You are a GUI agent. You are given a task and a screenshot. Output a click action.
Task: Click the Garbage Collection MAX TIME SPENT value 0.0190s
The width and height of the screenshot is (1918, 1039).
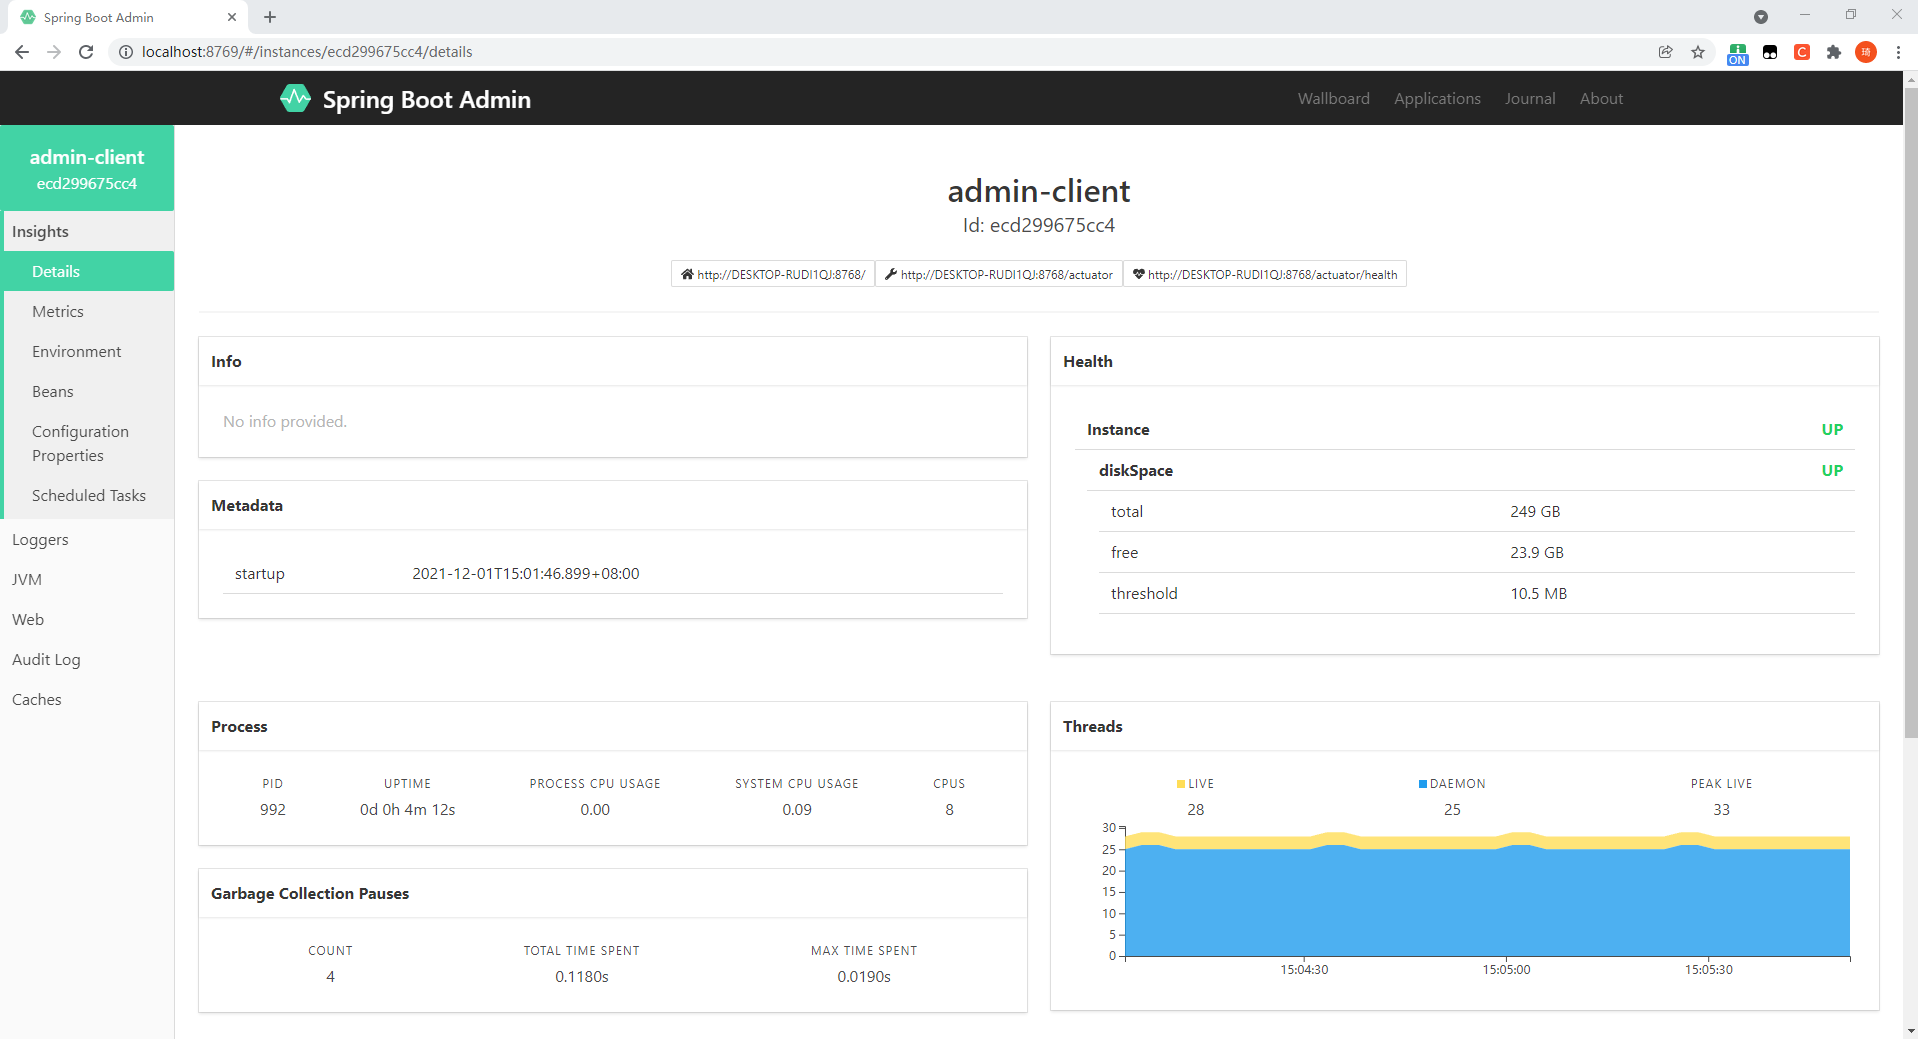tap(864, 976)
